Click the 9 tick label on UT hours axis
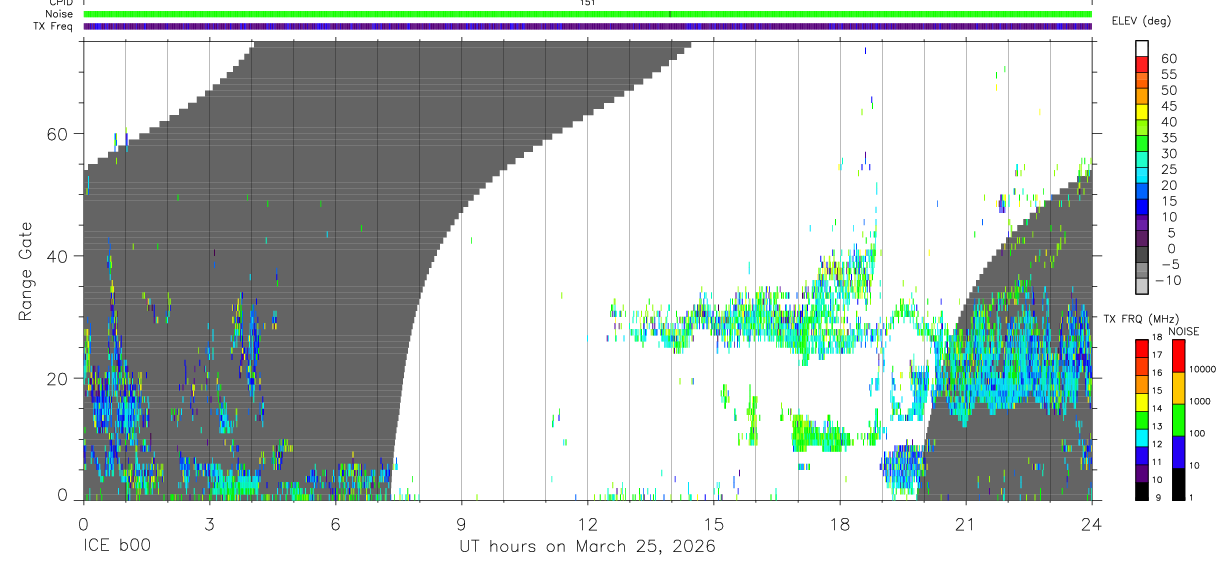1228x567 pixels. (461, 523)
